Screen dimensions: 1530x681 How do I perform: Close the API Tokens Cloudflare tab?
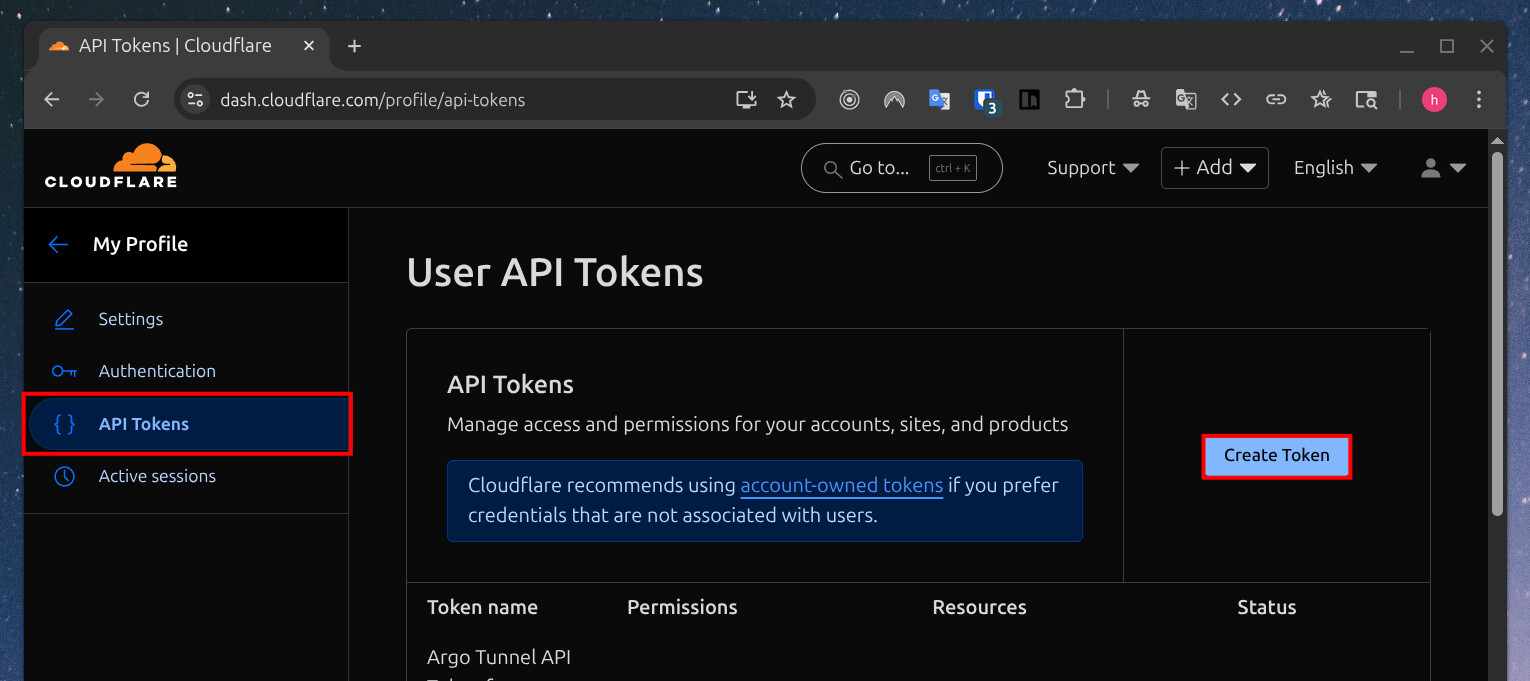pos(309,46)
